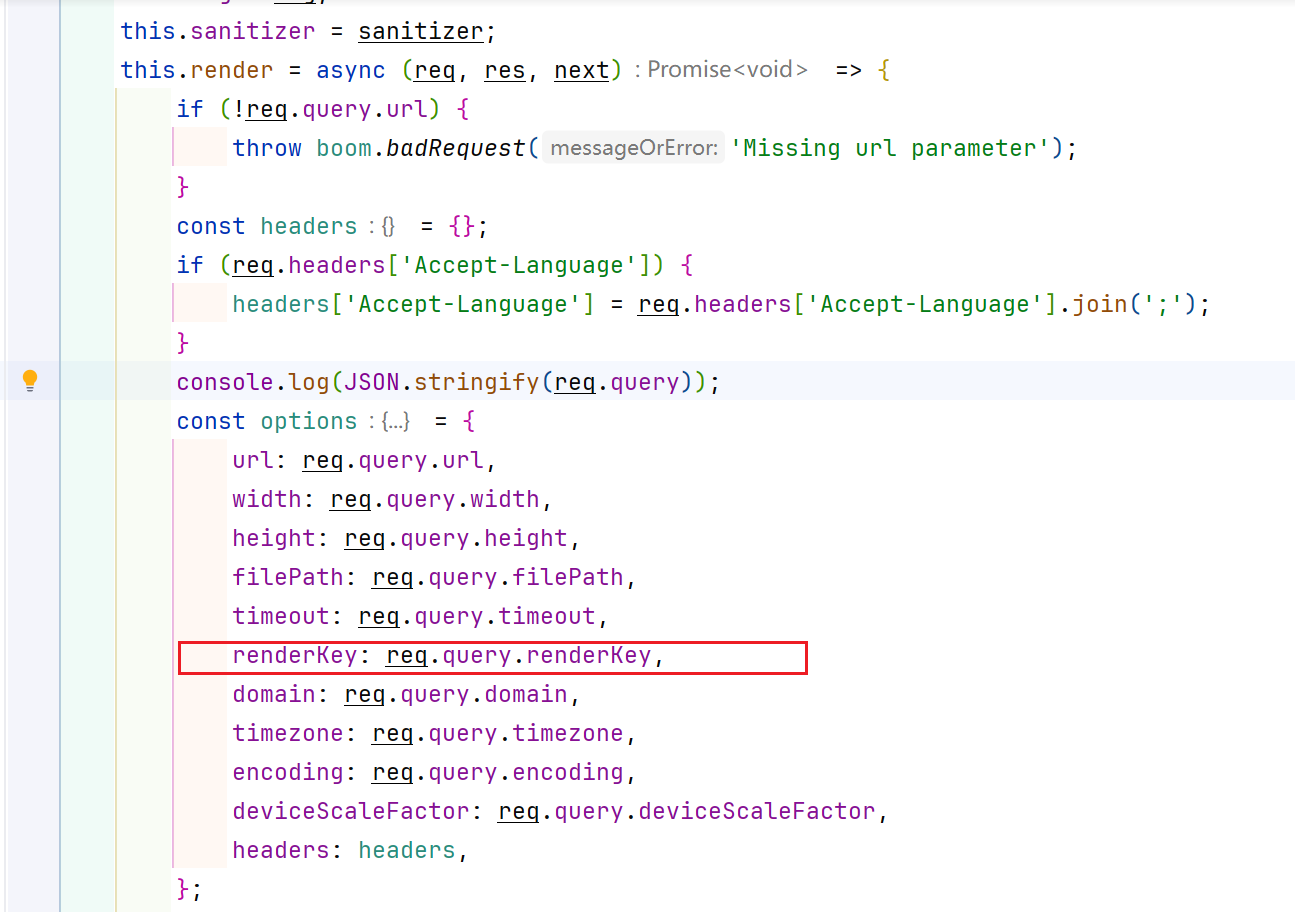Click the async keyword
Screen dimensions: 1295x912
[x=350, y=70]
